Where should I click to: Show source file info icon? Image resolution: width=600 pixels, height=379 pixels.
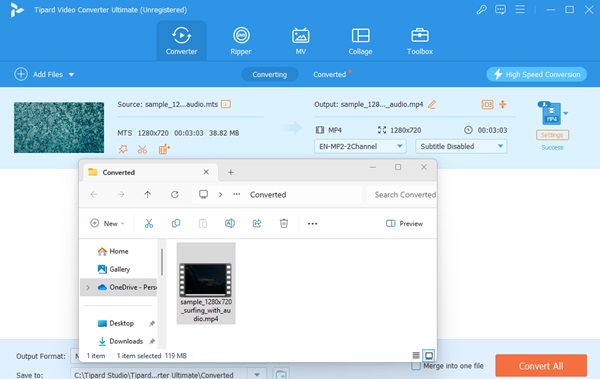(x=226, y=104)
